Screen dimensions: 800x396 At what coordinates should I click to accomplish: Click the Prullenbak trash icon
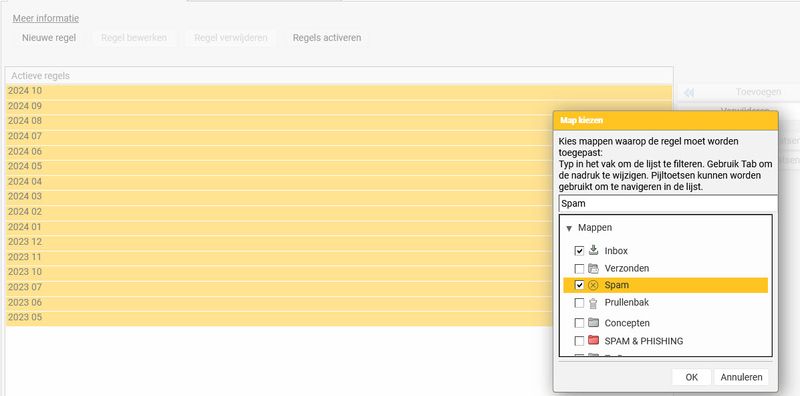pos(593,303)
